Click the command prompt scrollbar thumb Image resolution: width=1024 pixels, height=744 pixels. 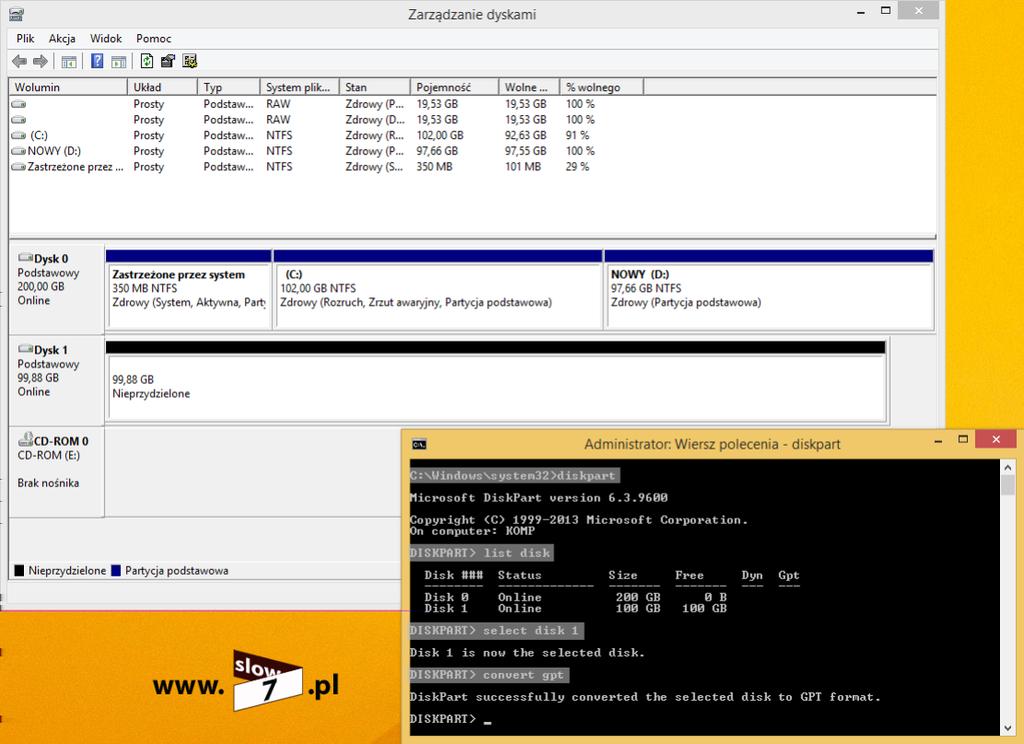click(1008, 486)
